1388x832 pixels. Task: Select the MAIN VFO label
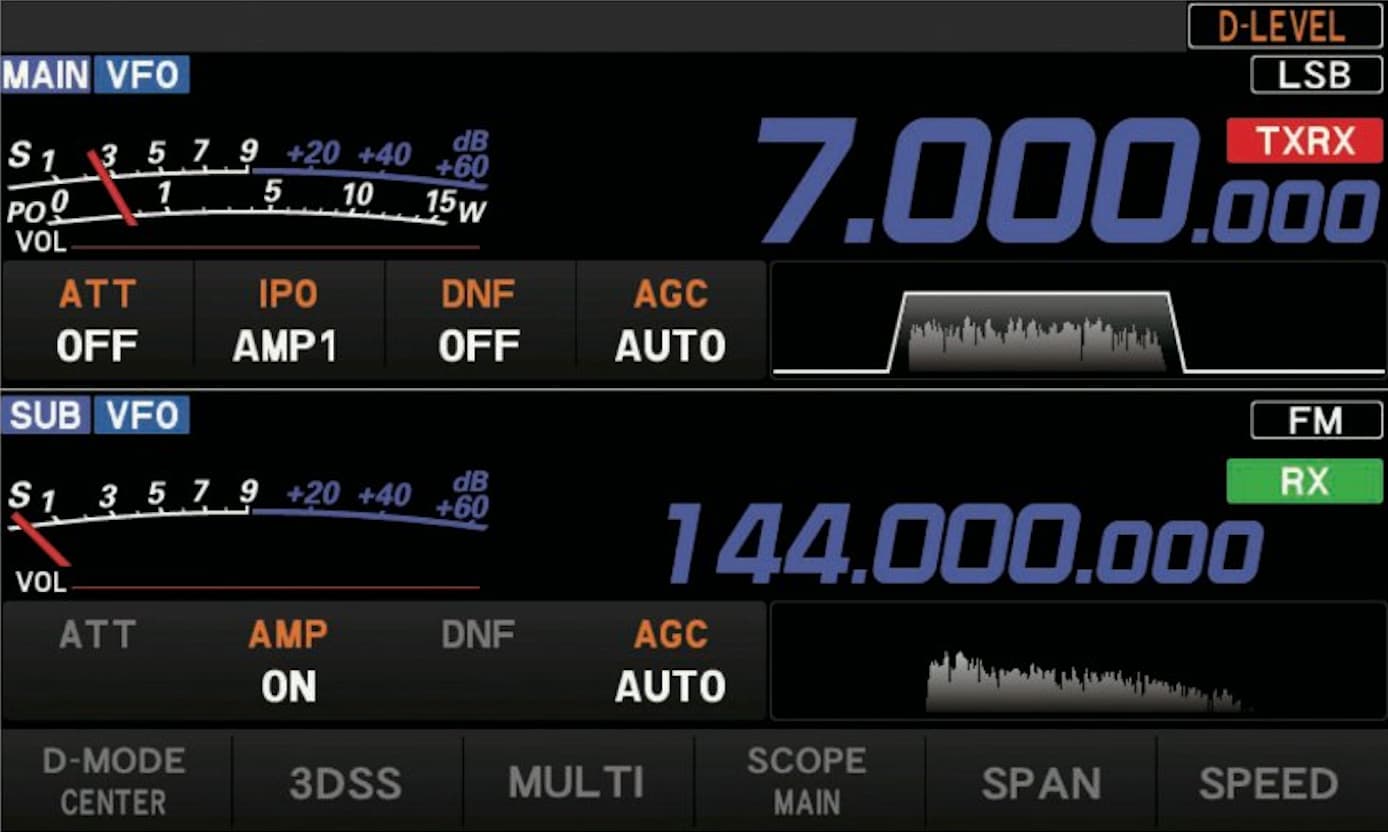pyautogui.click(x=96, y=75)
